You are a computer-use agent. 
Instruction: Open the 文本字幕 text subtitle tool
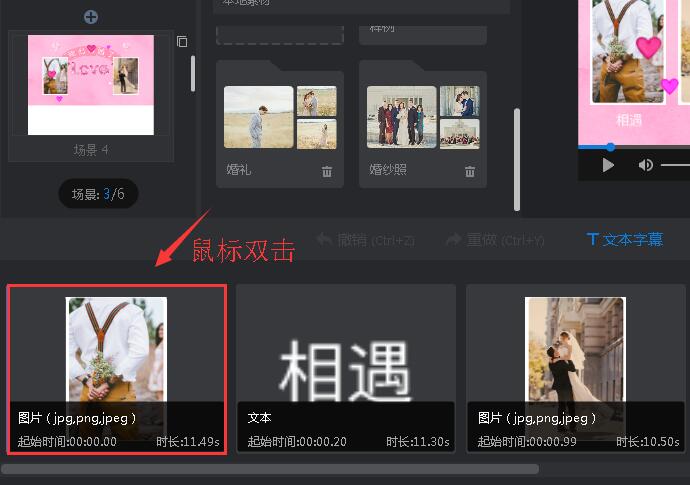625,239
